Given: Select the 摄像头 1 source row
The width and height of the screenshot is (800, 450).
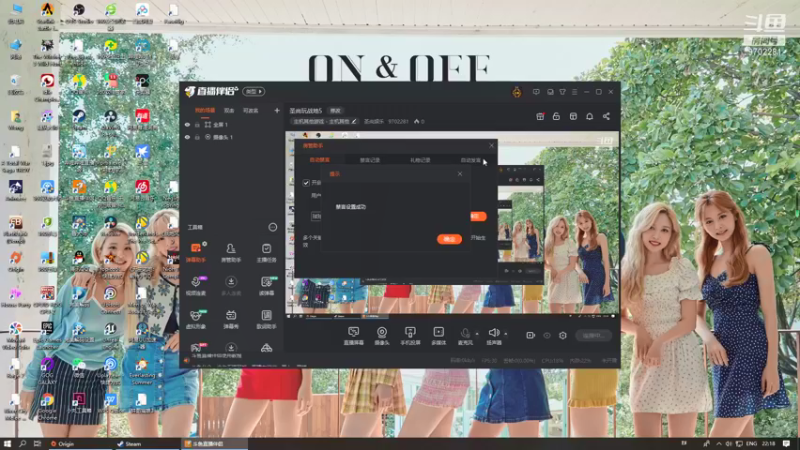Looking at the screenshot, I should [x=232, y=137].
